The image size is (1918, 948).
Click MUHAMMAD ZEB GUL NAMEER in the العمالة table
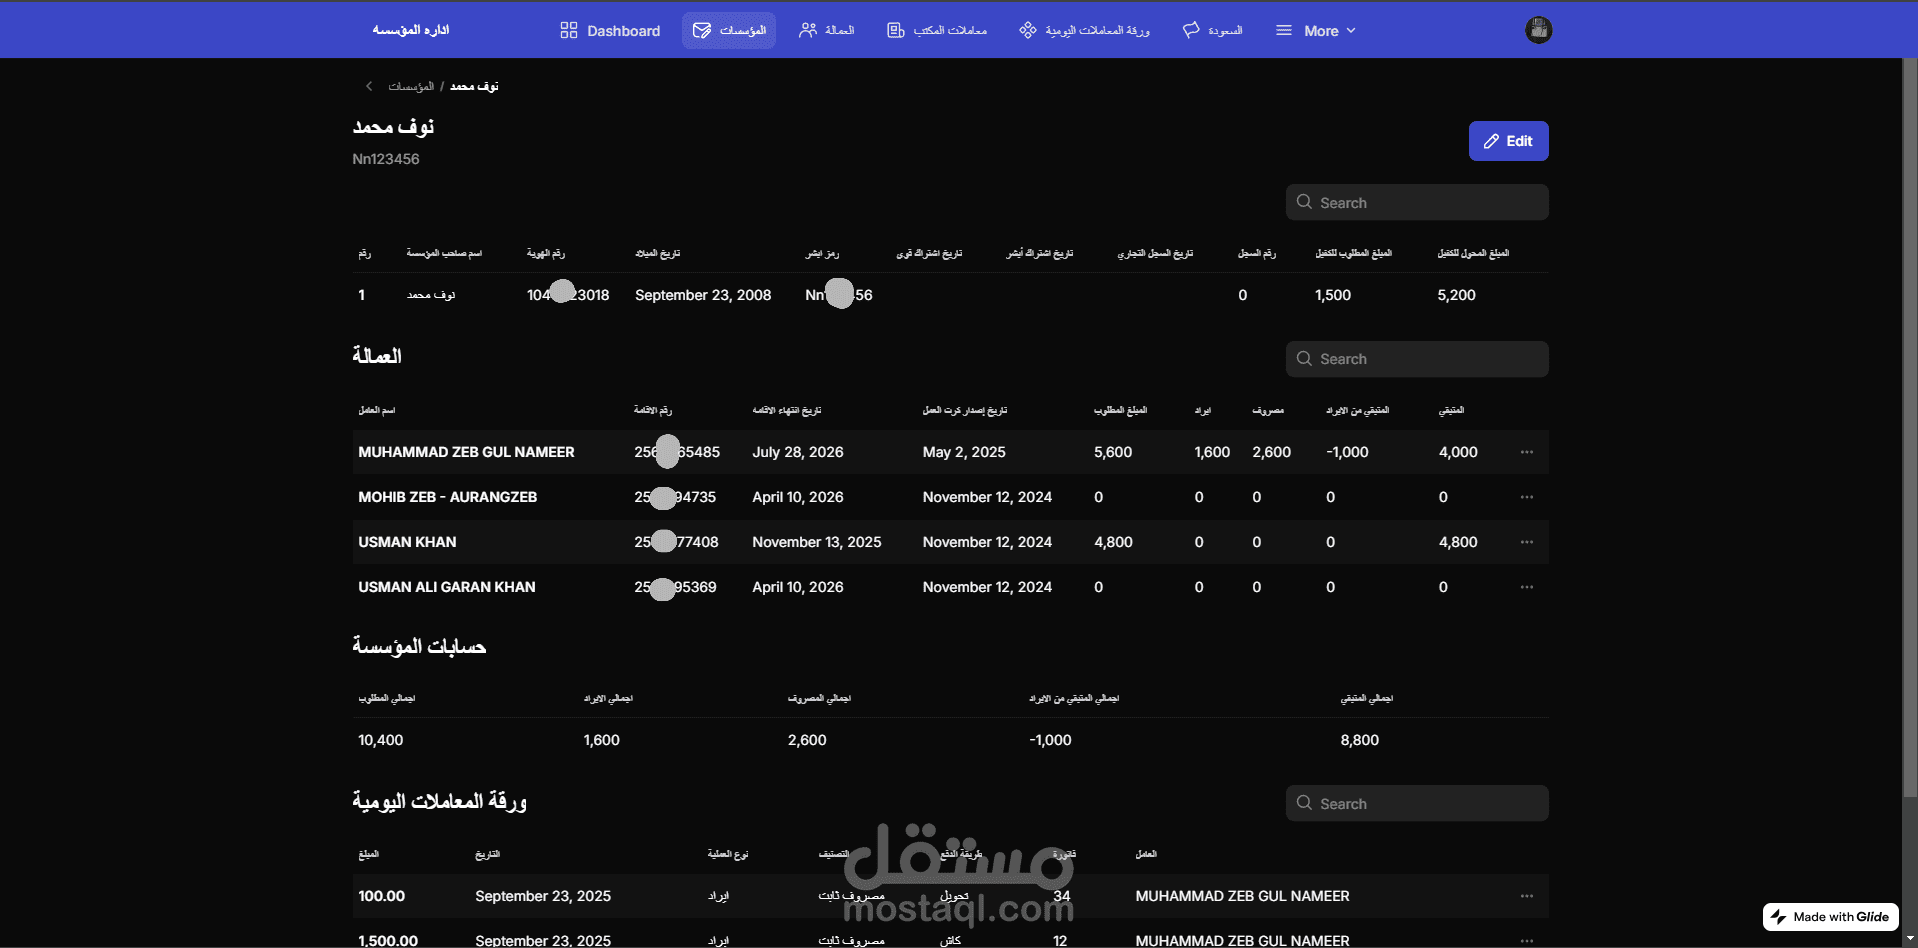pos(466,452)
